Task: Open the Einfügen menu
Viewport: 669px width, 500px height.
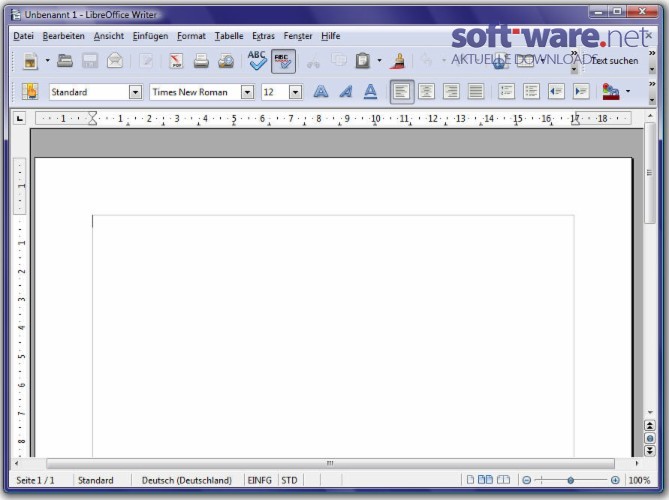Action: point(150,36)
